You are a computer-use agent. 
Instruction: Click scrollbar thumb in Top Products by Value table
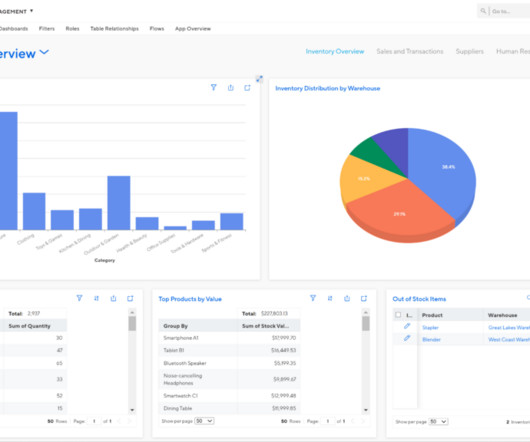click(366, 323)
